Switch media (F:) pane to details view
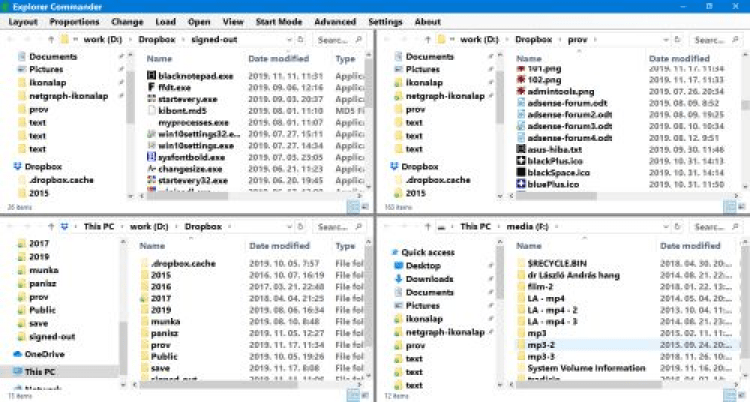The height and width of the screenshot is (402, 750). 729,395
